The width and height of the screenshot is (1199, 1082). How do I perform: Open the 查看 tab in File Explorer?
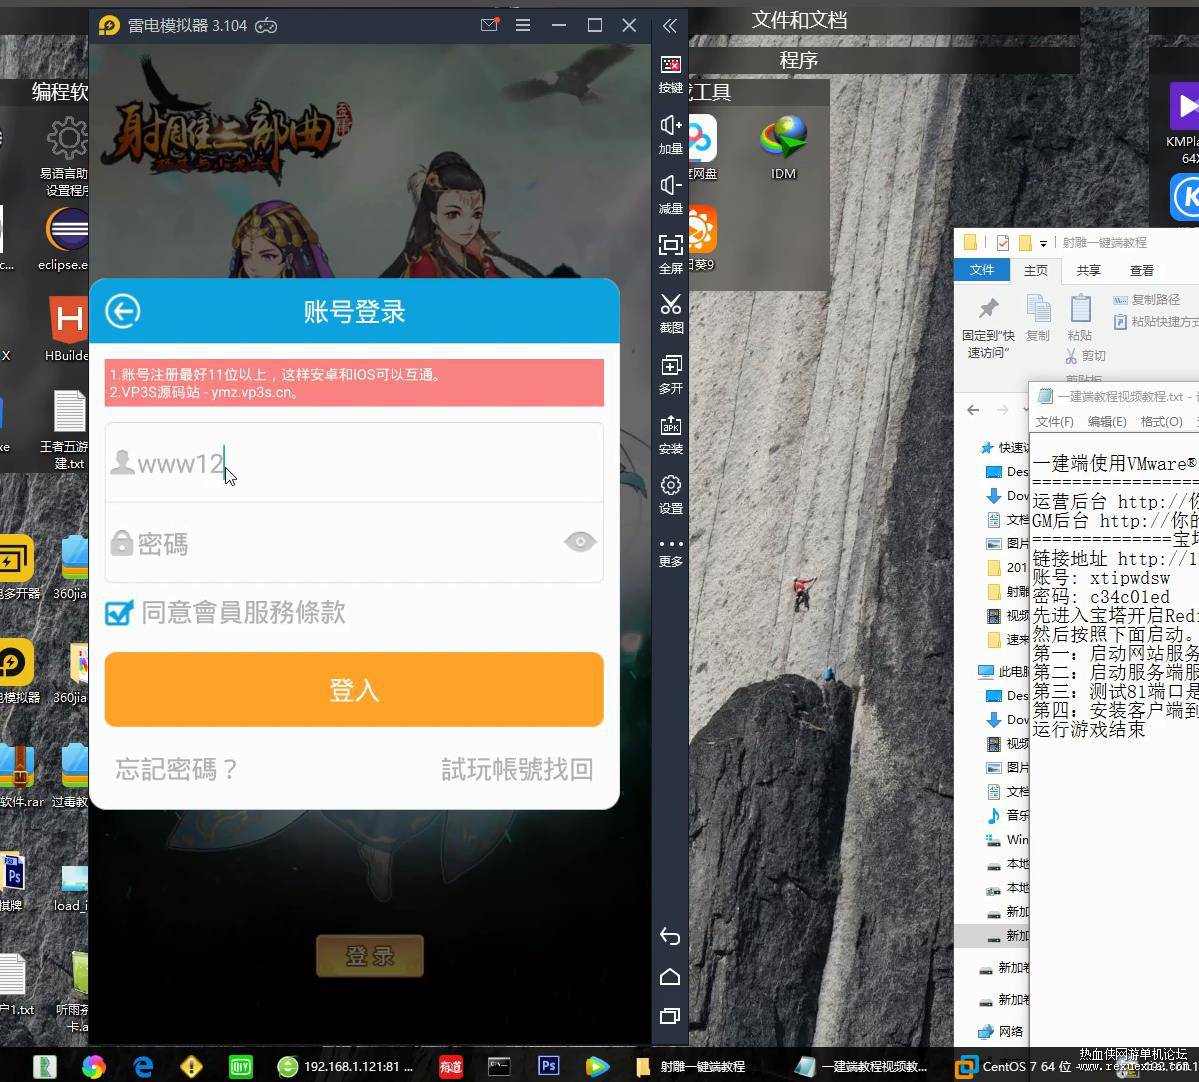point(1142,270)
